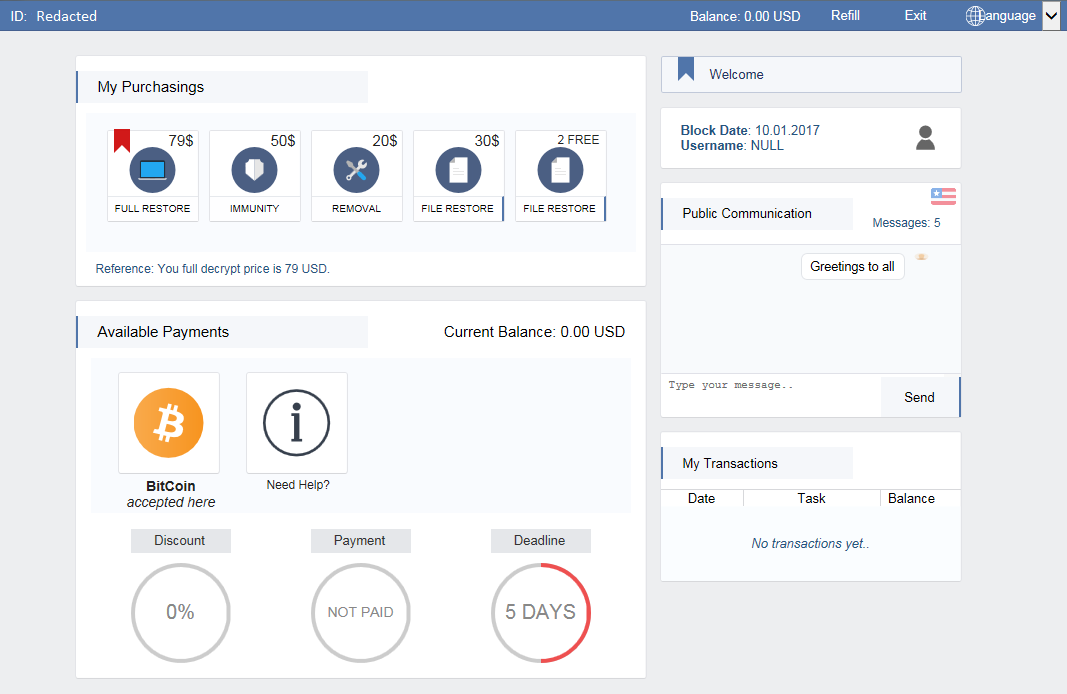Click the orange BitCoin payment icon
This screenshot has width=1067, height=694.
pyautogui.click(x=169, y=423)
